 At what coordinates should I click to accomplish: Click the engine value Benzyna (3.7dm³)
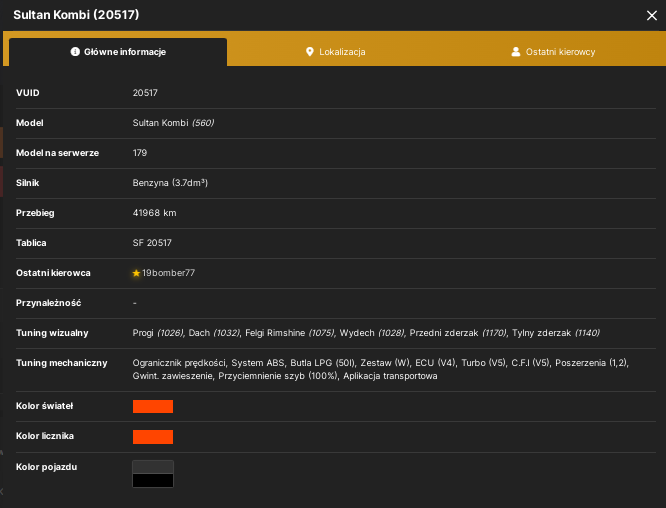pos(170,183)
